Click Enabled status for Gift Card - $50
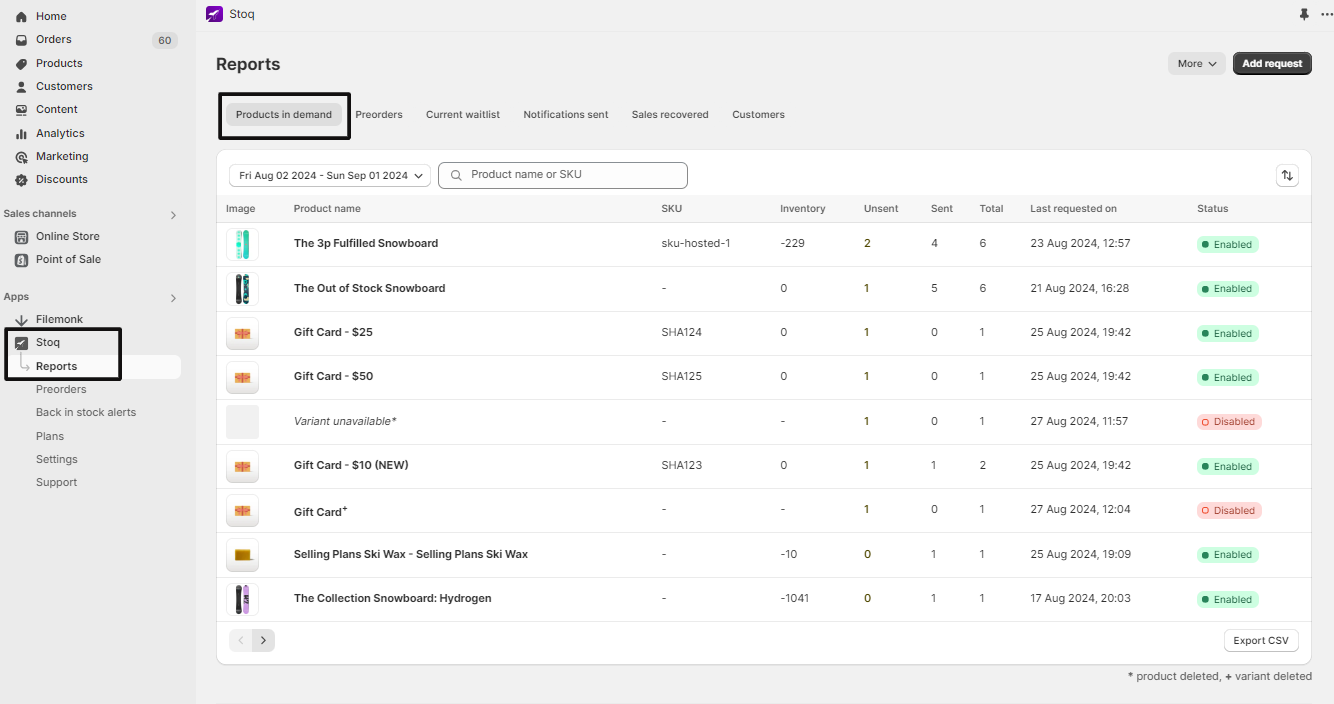This screenshot has width=1334, height=704. [1228, 378]
